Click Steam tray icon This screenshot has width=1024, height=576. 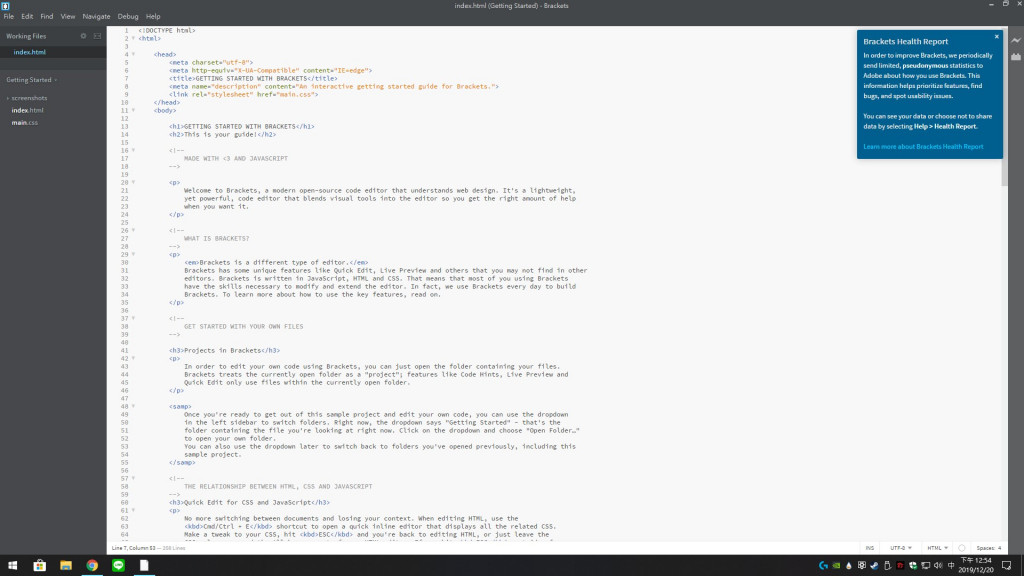click(x=874, y=566)
